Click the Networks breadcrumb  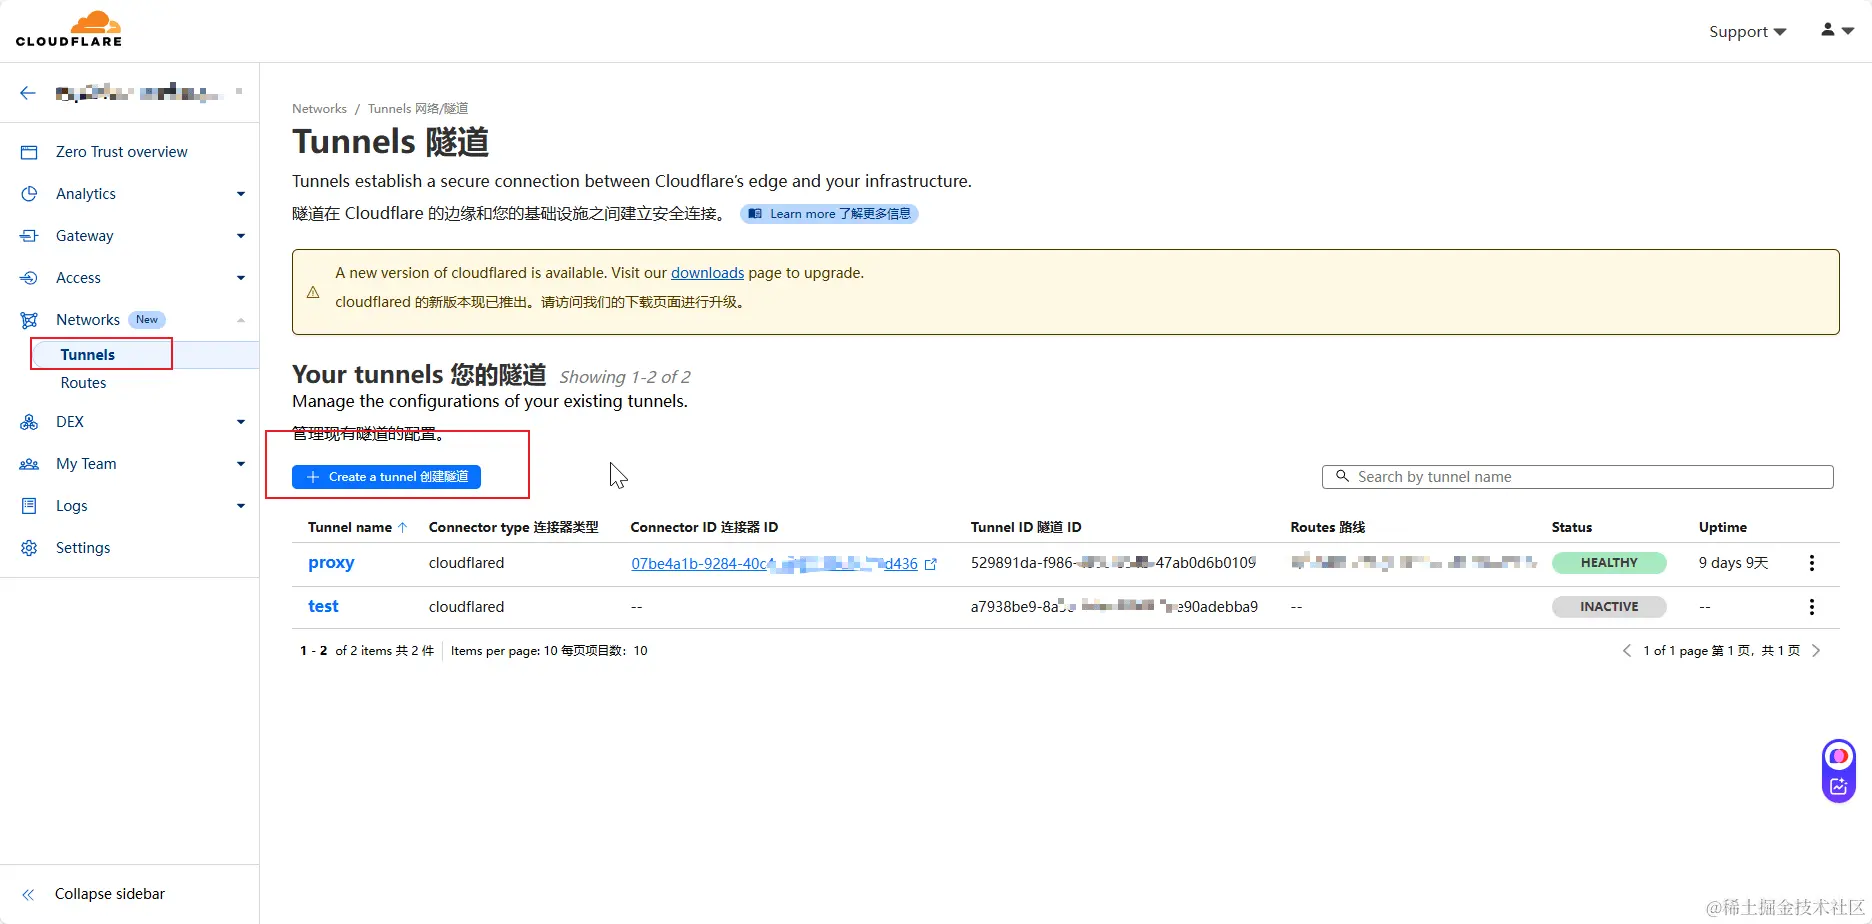point(319,109)
